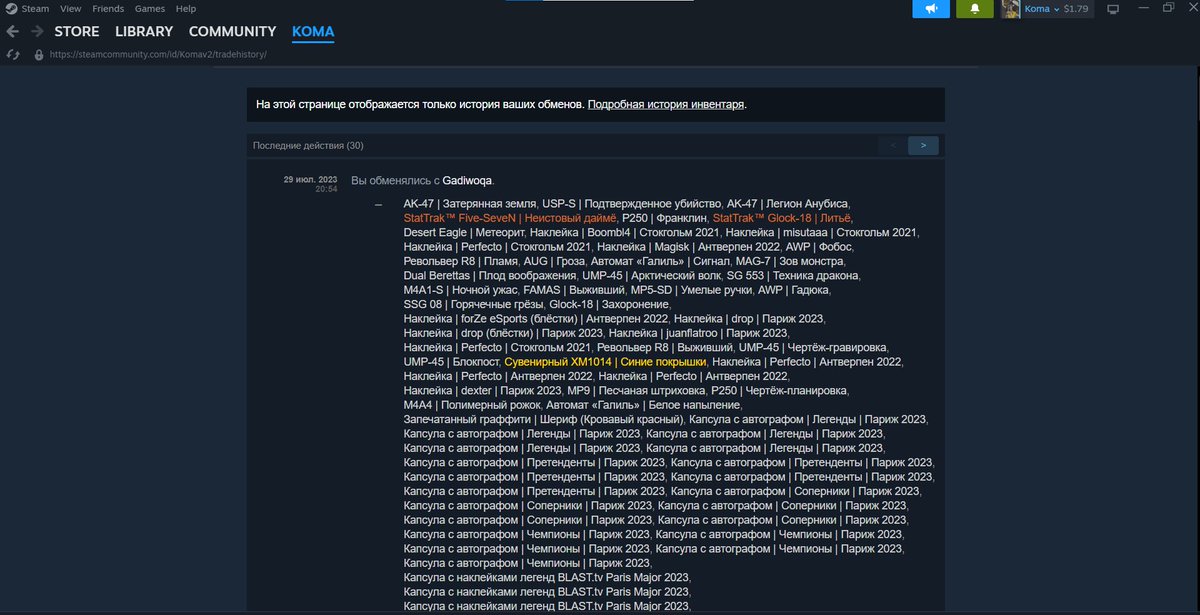The height and width of the screenshot is (615, 1200).
Task: Open the View menu
Action: click(x=70, y=8)
